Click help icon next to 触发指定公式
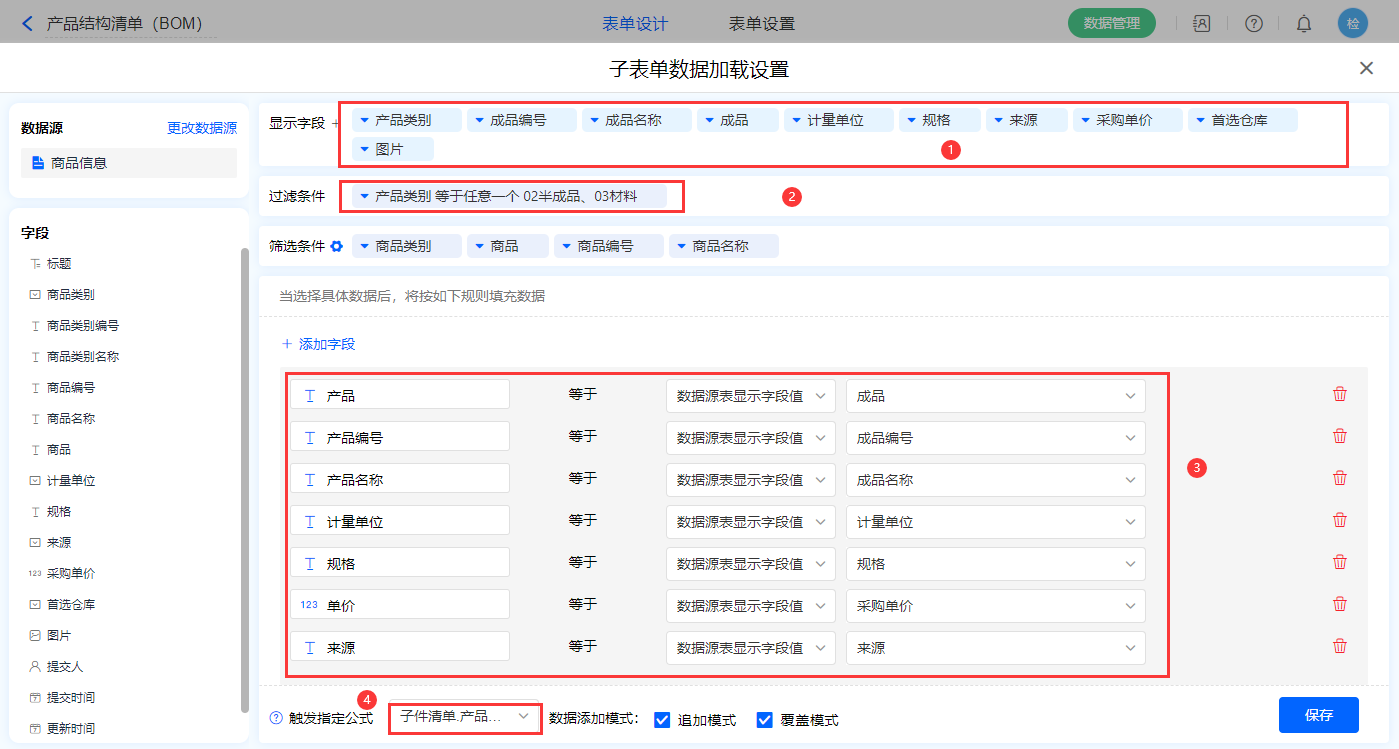The image size is (1399, 749). pos(276,718)
